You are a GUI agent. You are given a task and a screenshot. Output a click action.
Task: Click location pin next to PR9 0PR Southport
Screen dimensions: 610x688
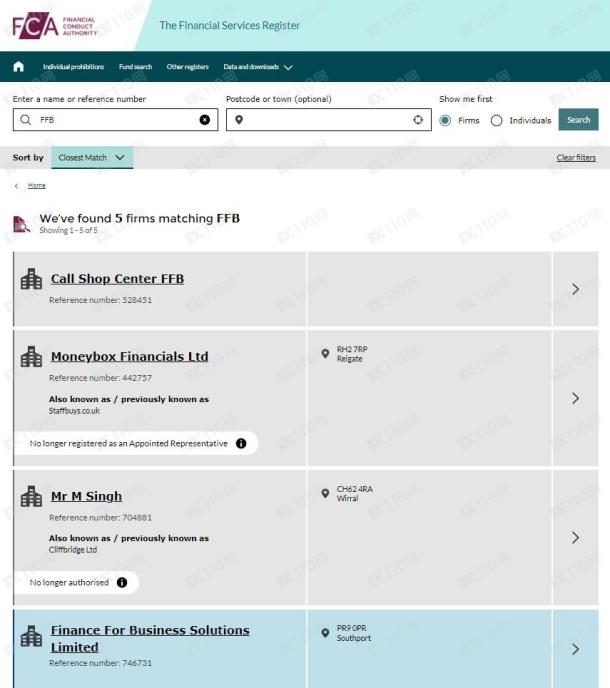[325, 633]
